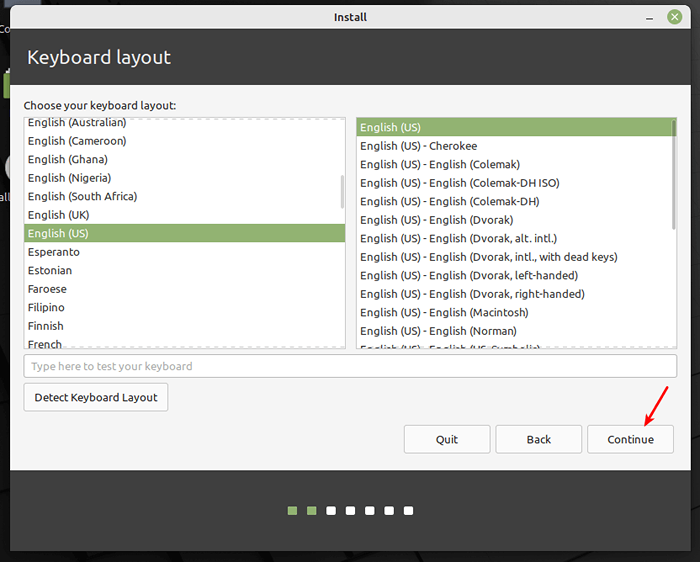Viewport: 700px width, 562px height.
Task: Choose English (UK) layout
Action: pos(184,215)
